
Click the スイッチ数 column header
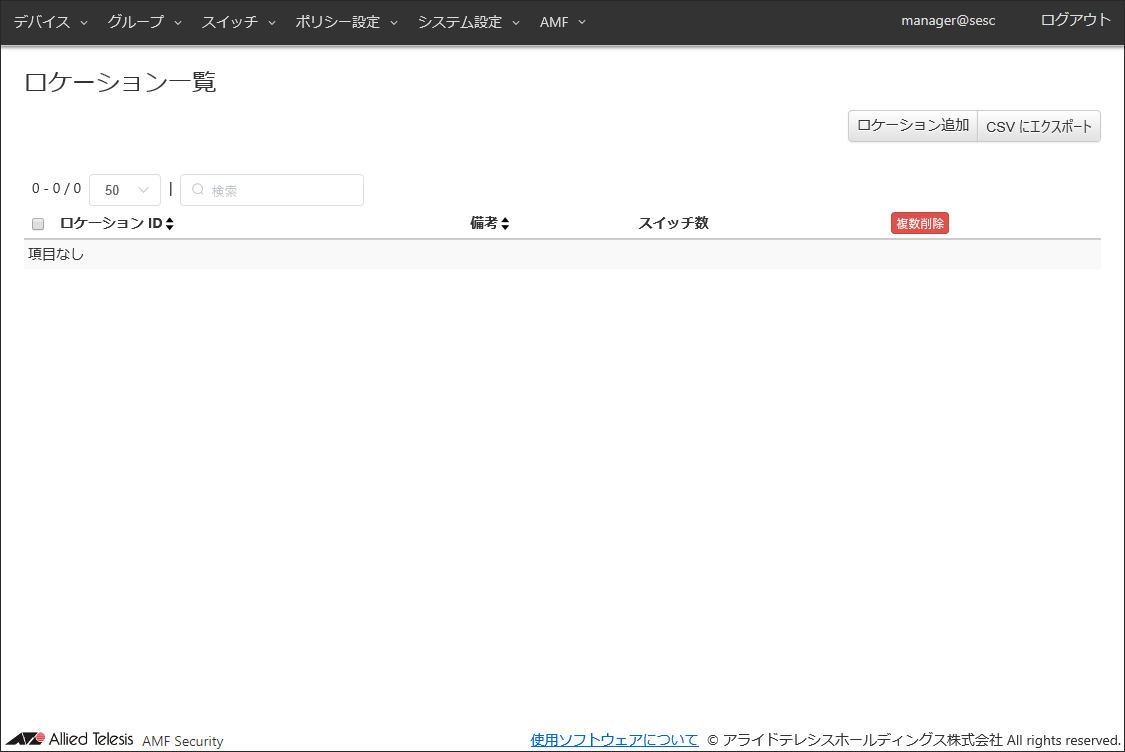pyautogui.click(x=673, y=223)
